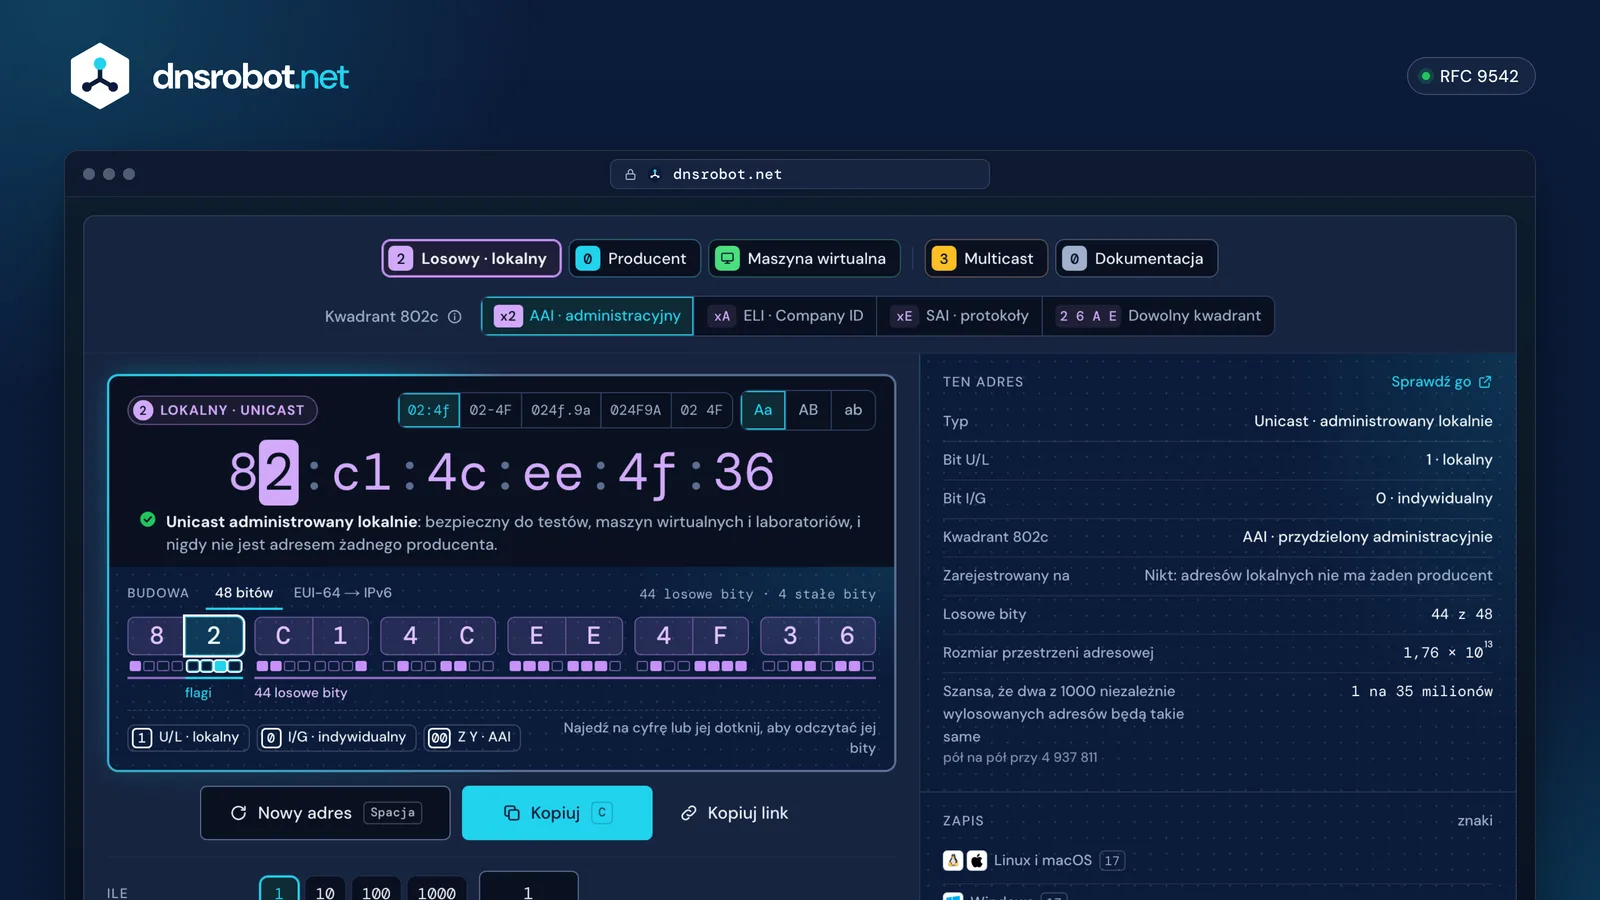This screenshot has height=900, width=1600.
Task: Select the Producent address type
Action: [x=634, y=259]
